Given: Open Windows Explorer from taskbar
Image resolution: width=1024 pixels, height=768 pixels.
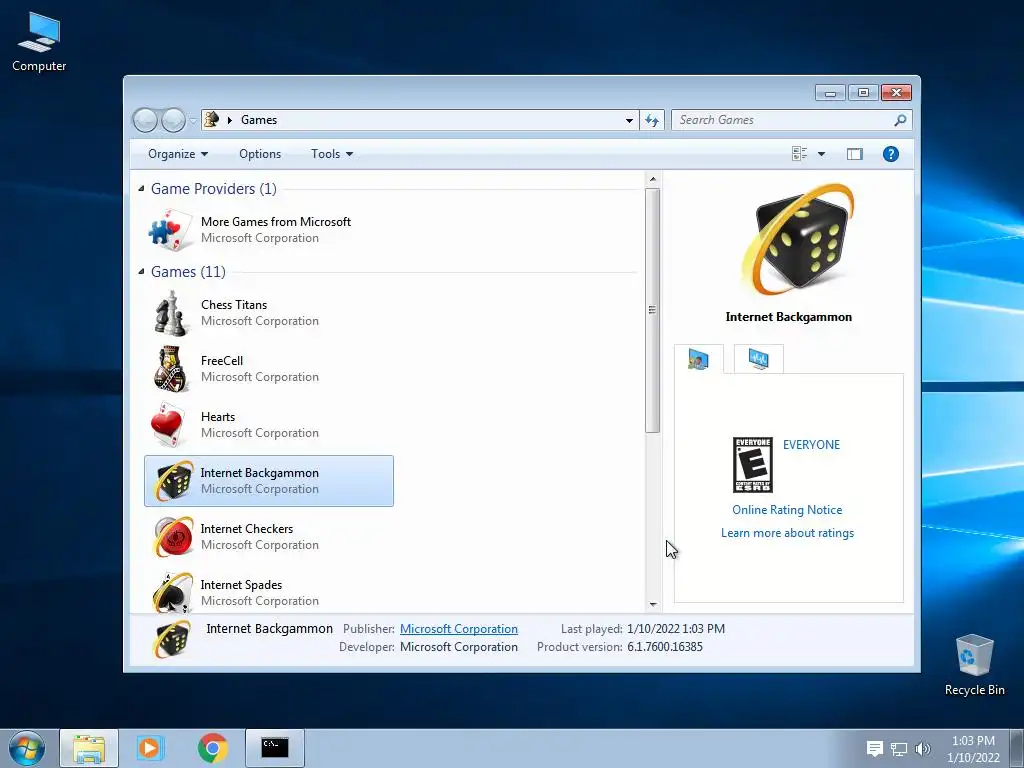Looking at the screenshot, I should 89,748.
